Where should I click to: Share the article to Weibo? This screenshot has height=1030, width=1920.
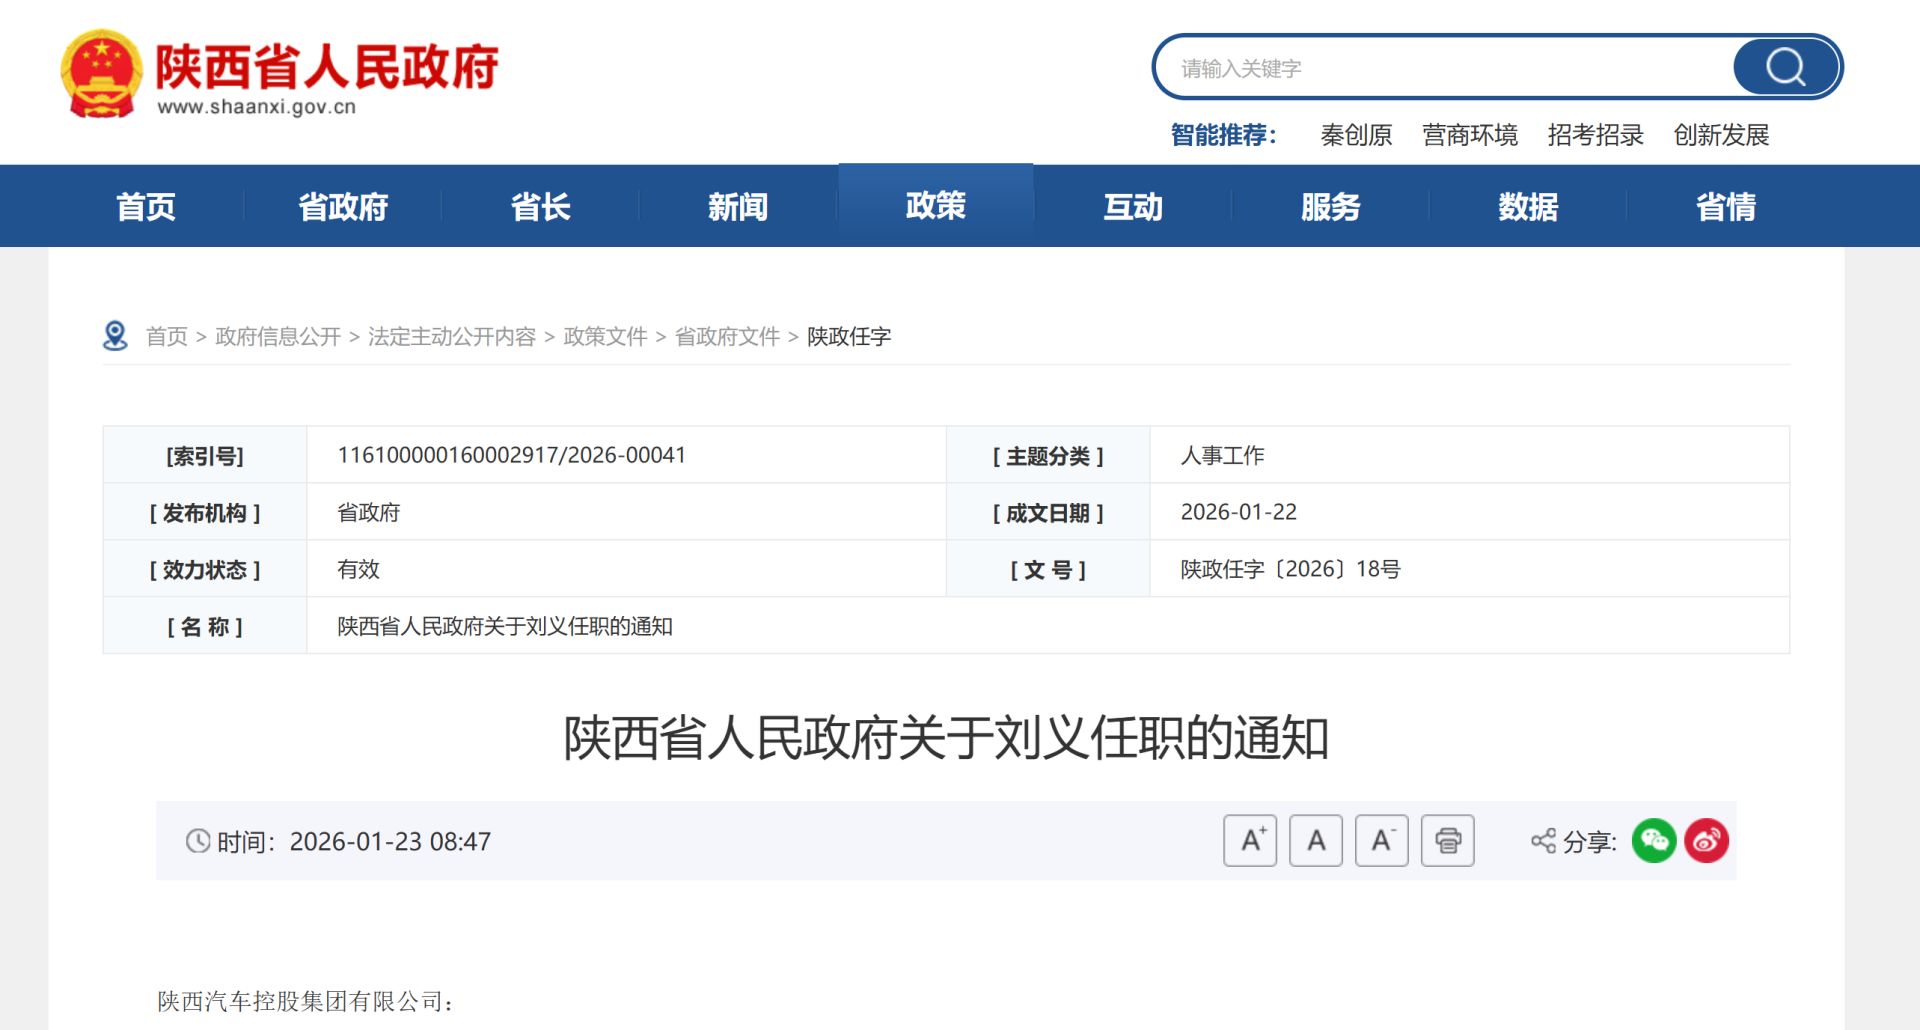pos(1707,841)
